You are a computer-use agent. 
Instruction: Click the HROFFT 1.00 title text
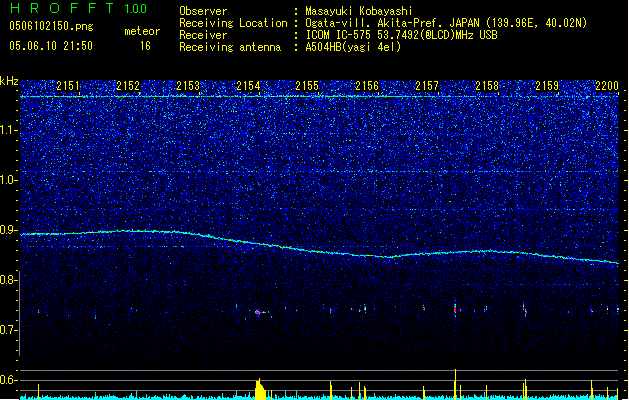(79, 8)
